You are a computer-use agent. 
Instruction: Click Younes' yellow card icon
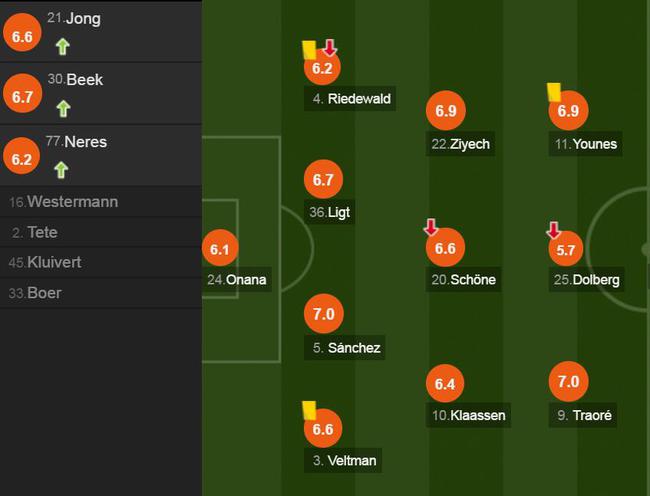(553, 91)
